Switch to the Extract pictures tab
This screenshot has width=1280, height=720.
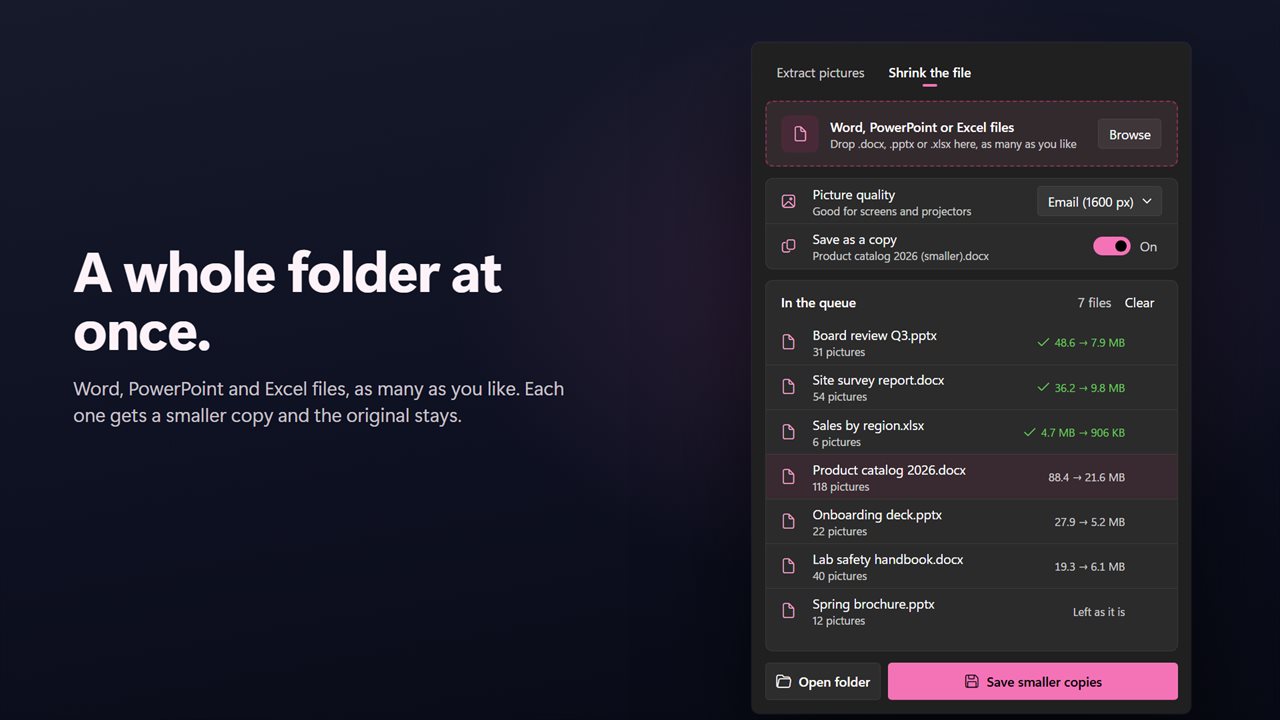coord(820,73)
